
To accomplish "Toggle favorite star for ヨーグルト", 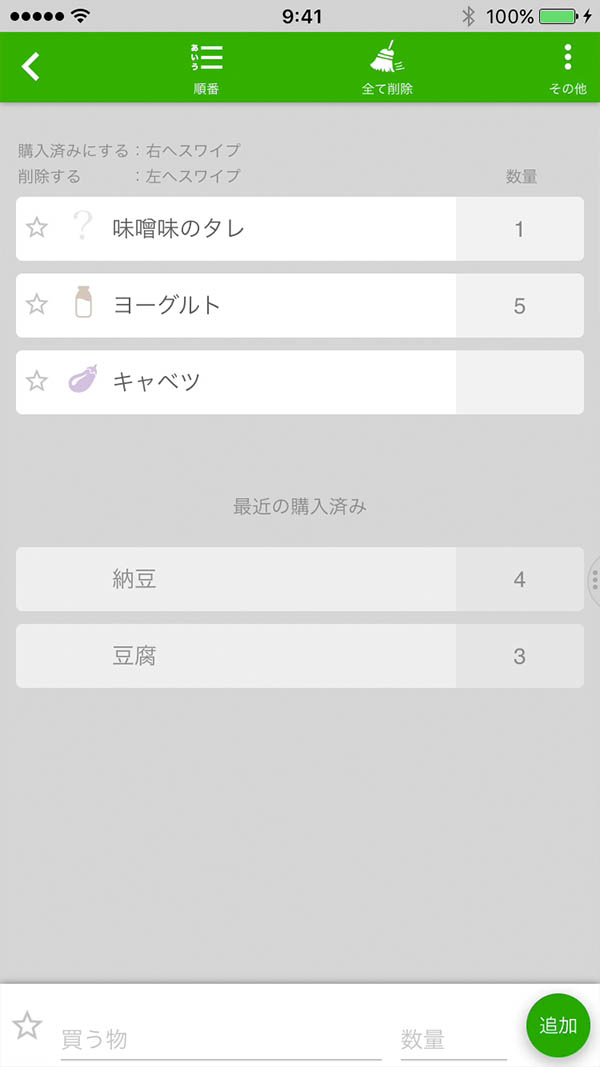I will click(37, 304).
